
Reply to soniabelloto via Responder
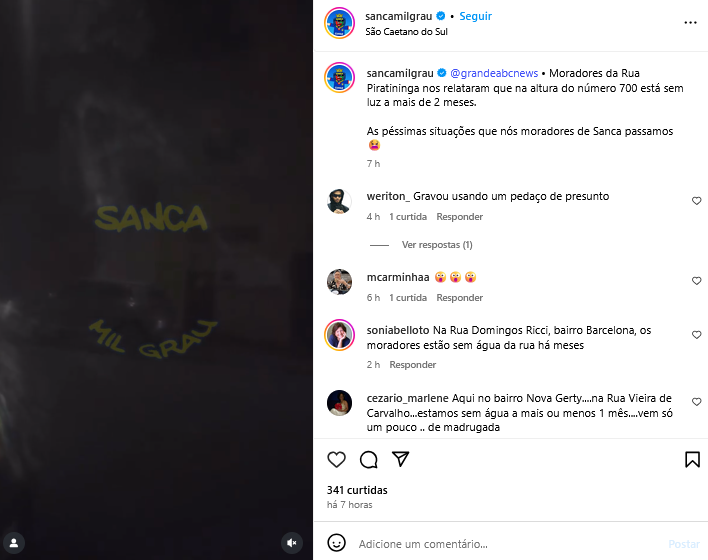pyautogui.click(x=413, y=364)
